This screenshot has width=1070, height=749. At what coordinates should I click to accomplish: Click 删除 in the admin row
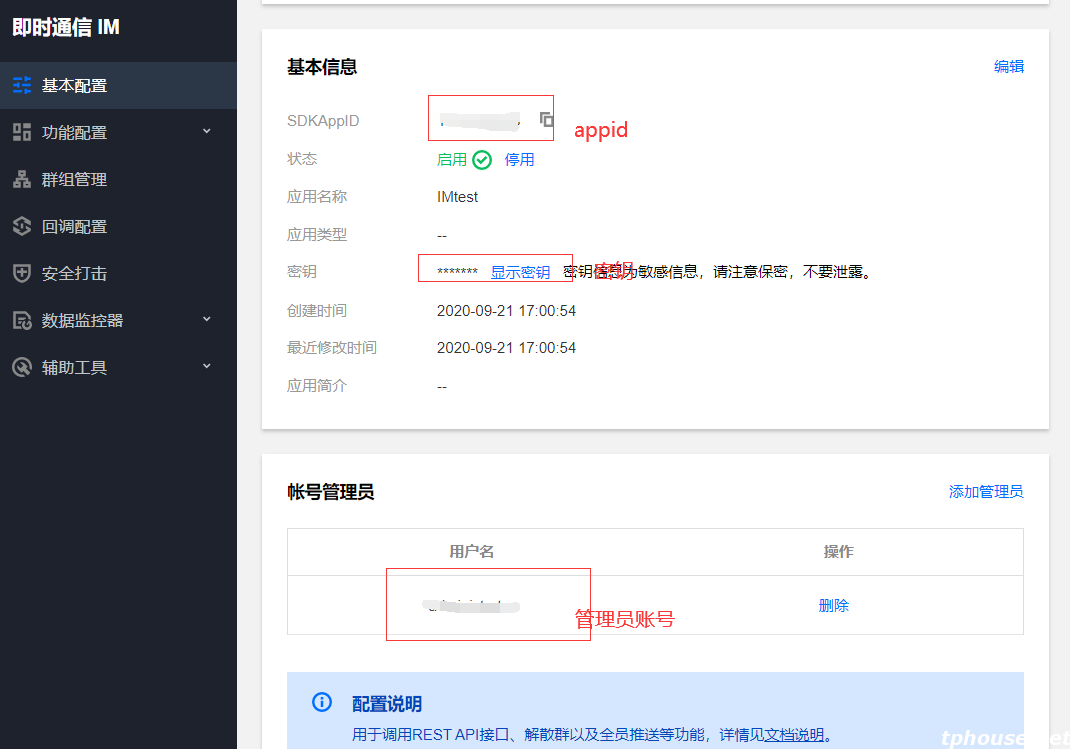click(x=833, y=605)
